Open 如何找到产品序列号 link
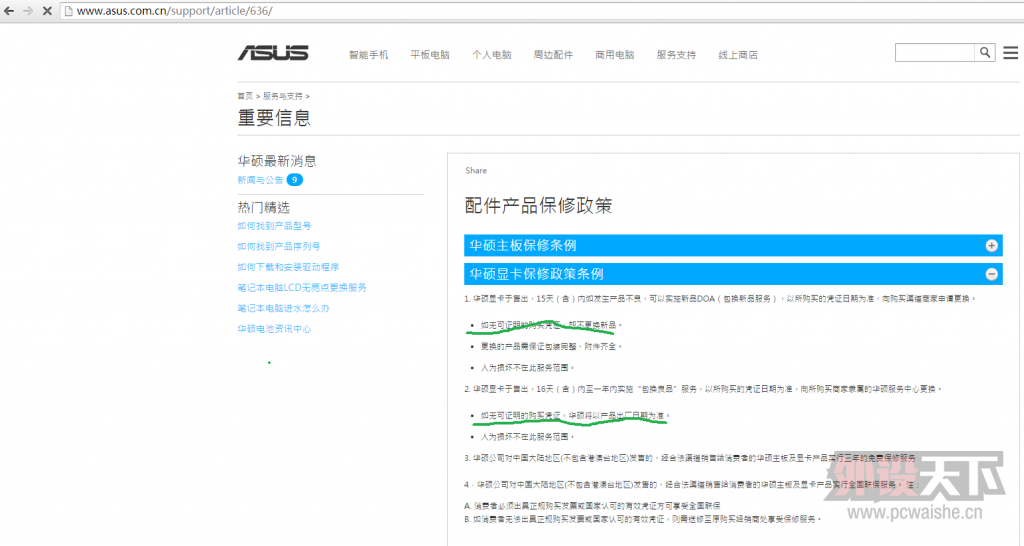The image size is (1024, 546). pyautogui.click(x=279, y=246)
